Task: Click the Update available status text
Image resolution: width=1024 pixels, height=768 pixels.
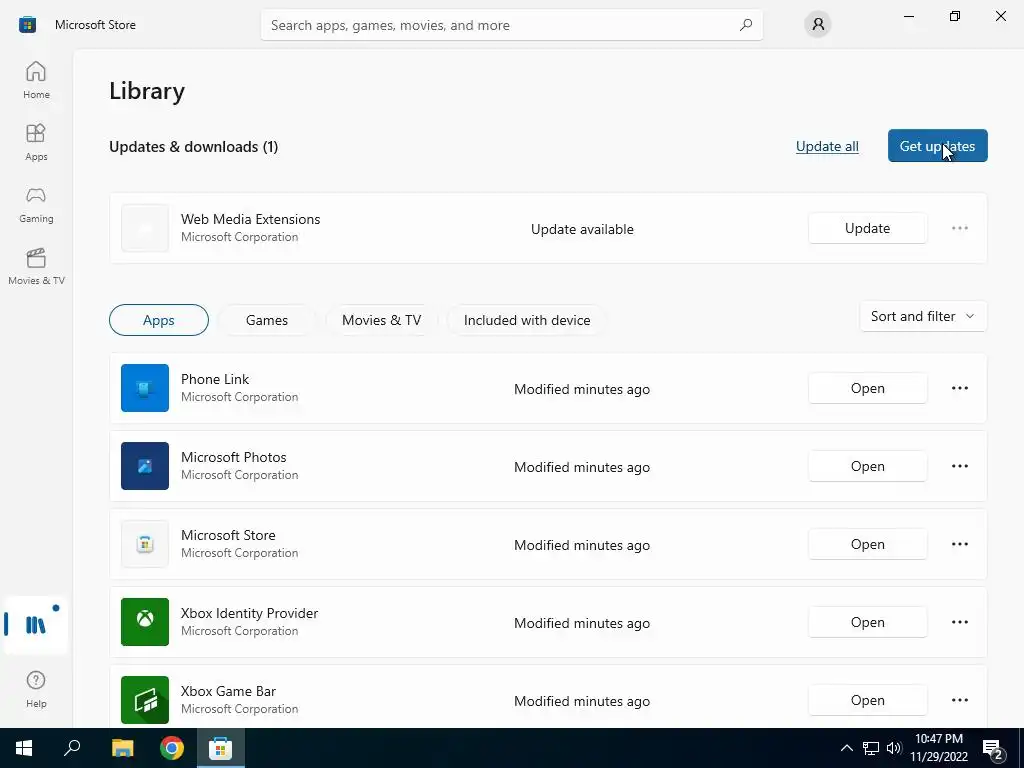Action: tap(582, 229)
